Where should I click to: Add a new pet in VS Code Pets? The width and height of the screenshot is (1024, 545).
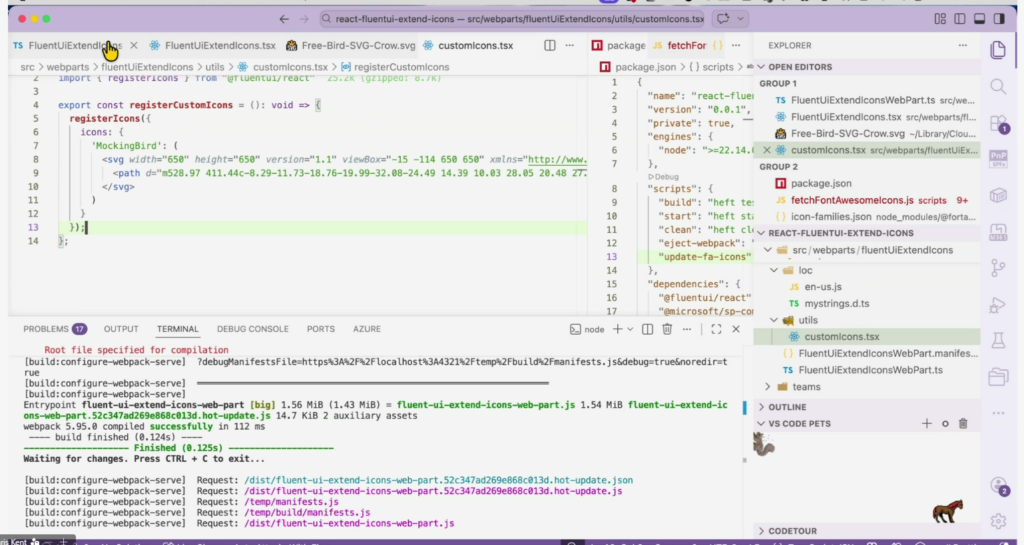[924, 424]
